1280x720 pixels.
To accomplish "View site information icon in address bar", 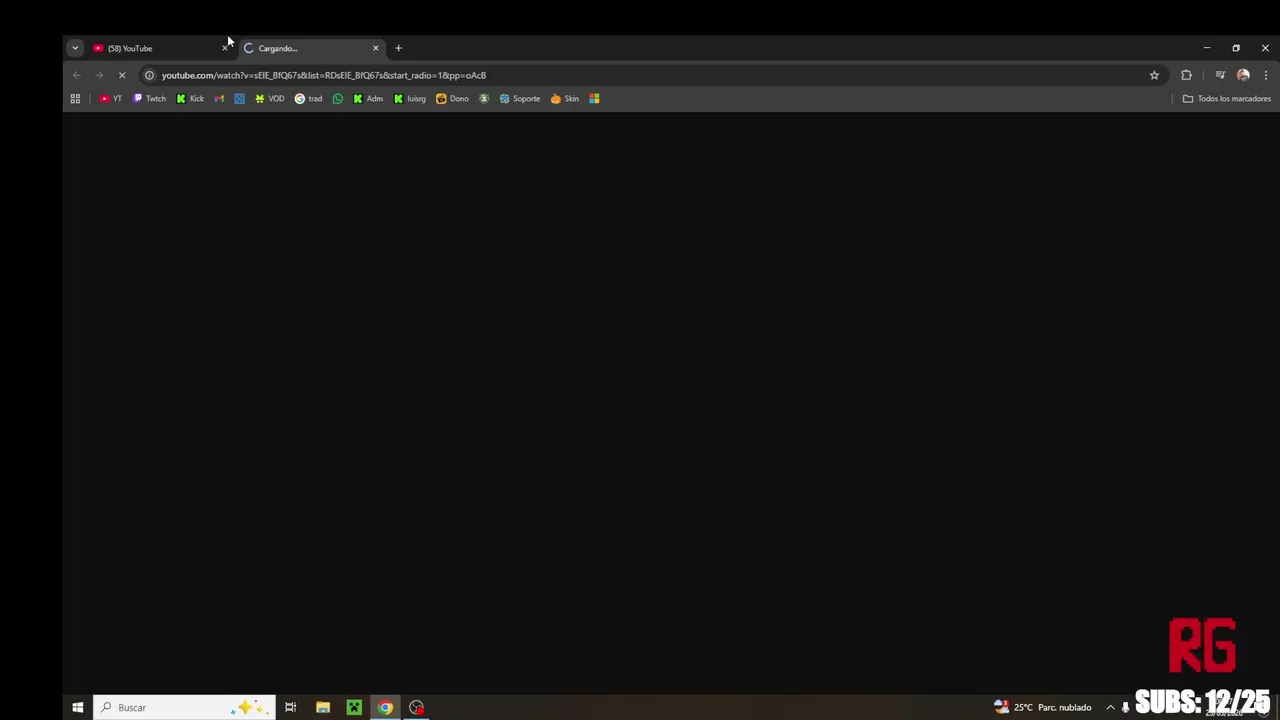I will 149,75.
